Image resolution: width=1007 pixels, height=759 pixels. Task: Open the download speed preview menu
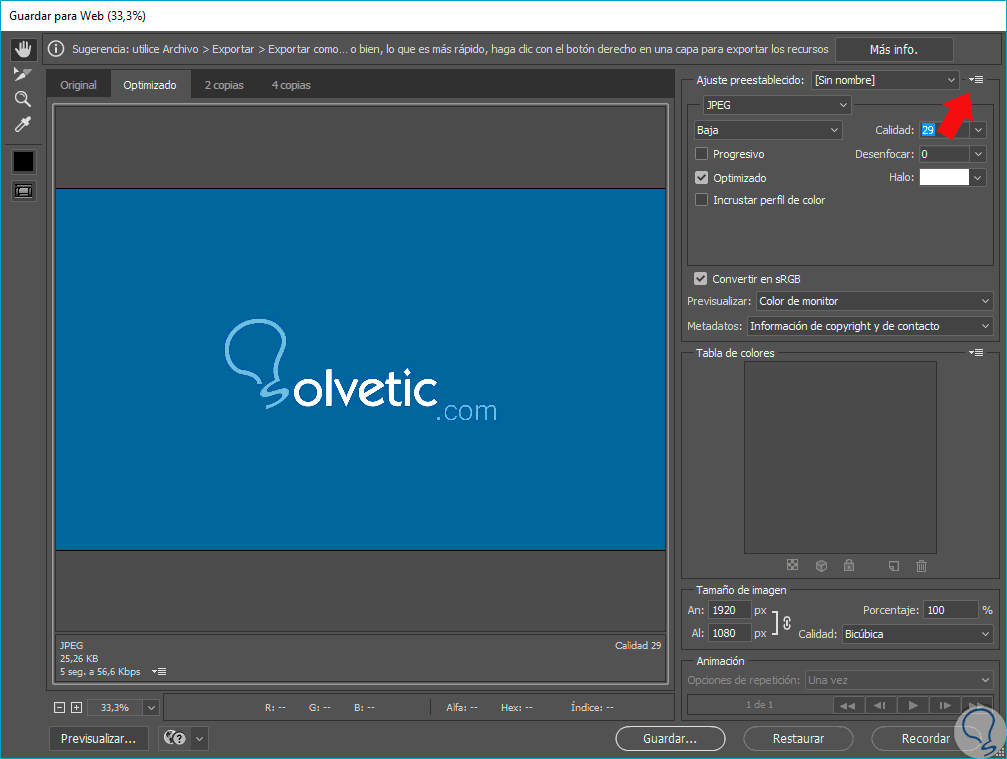[x=159, y=672]
